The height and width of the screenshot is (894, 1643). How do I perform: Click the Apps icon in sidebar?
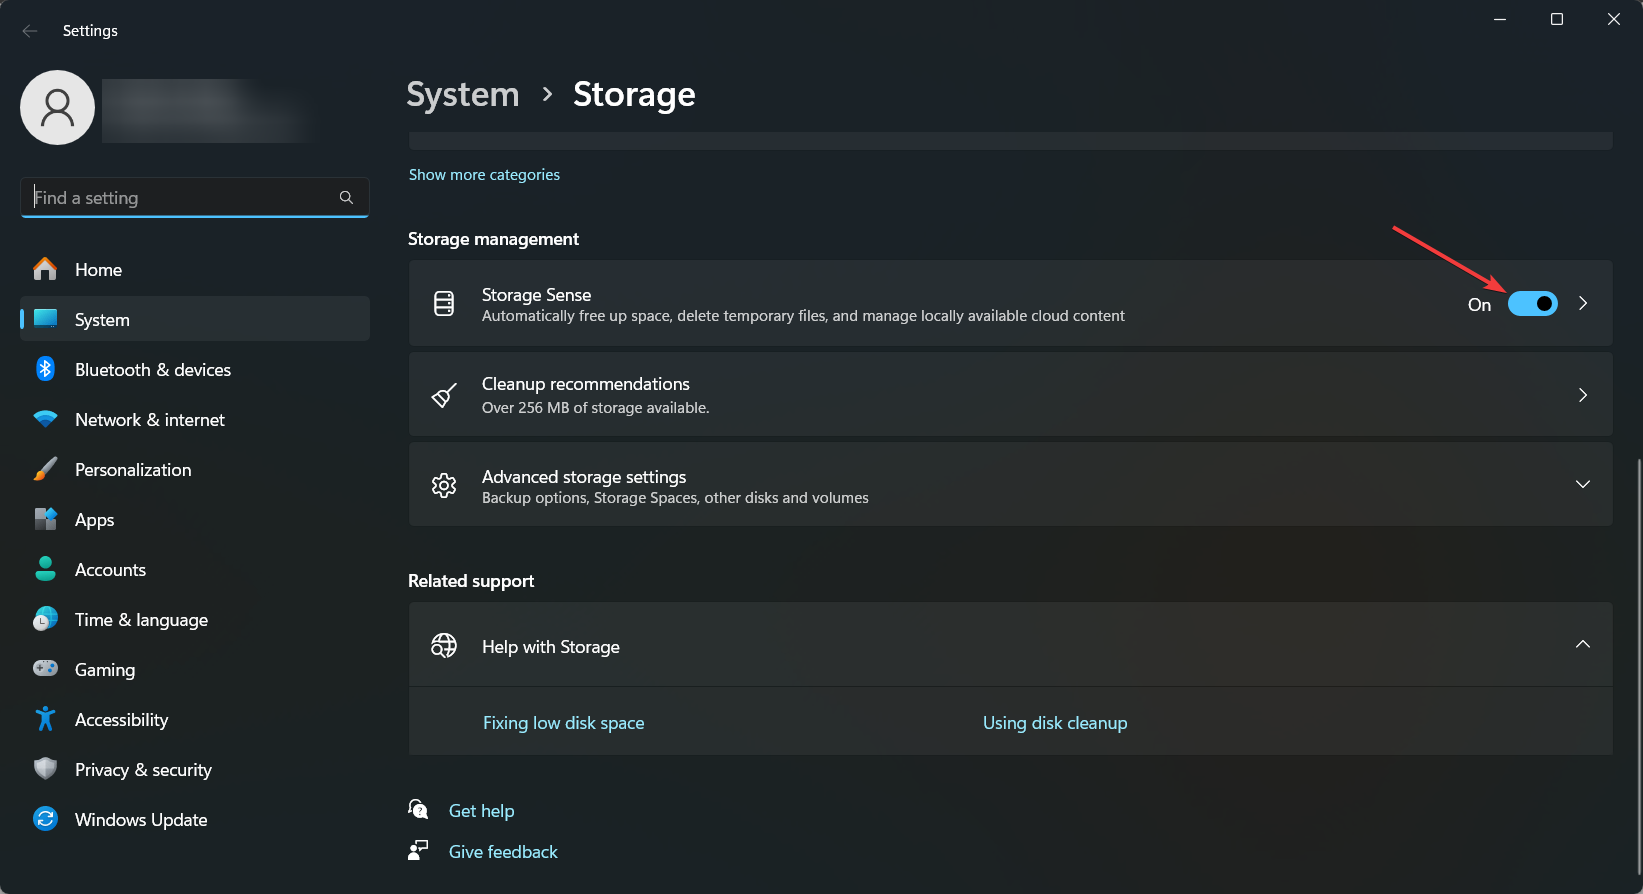45,519
